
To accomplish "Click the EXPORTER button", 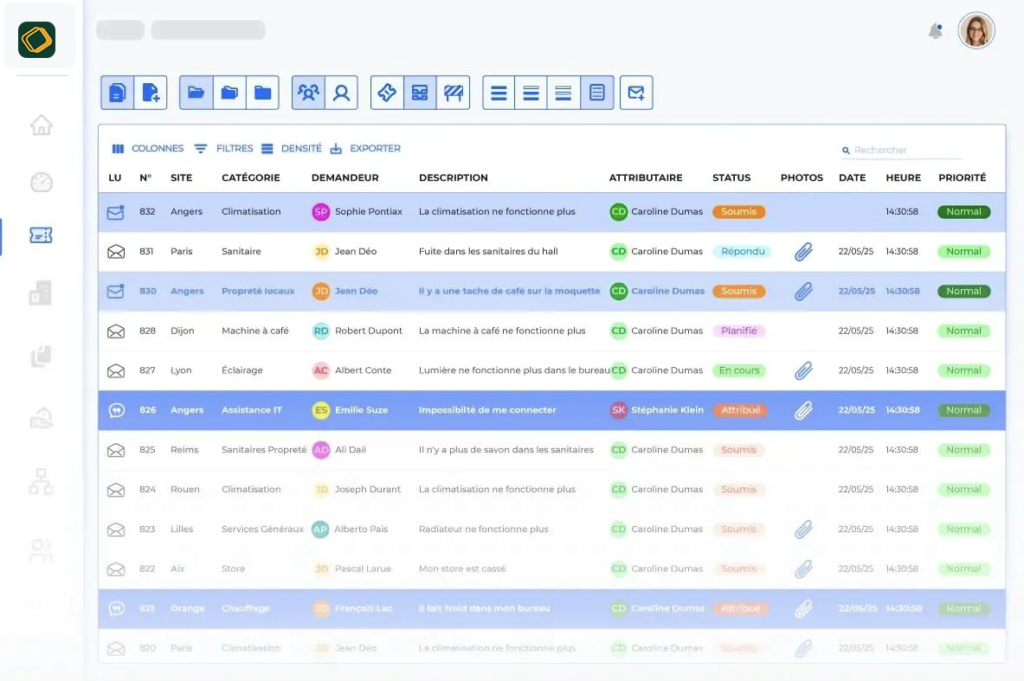I will pyautogui.click(x=366, y=149).
